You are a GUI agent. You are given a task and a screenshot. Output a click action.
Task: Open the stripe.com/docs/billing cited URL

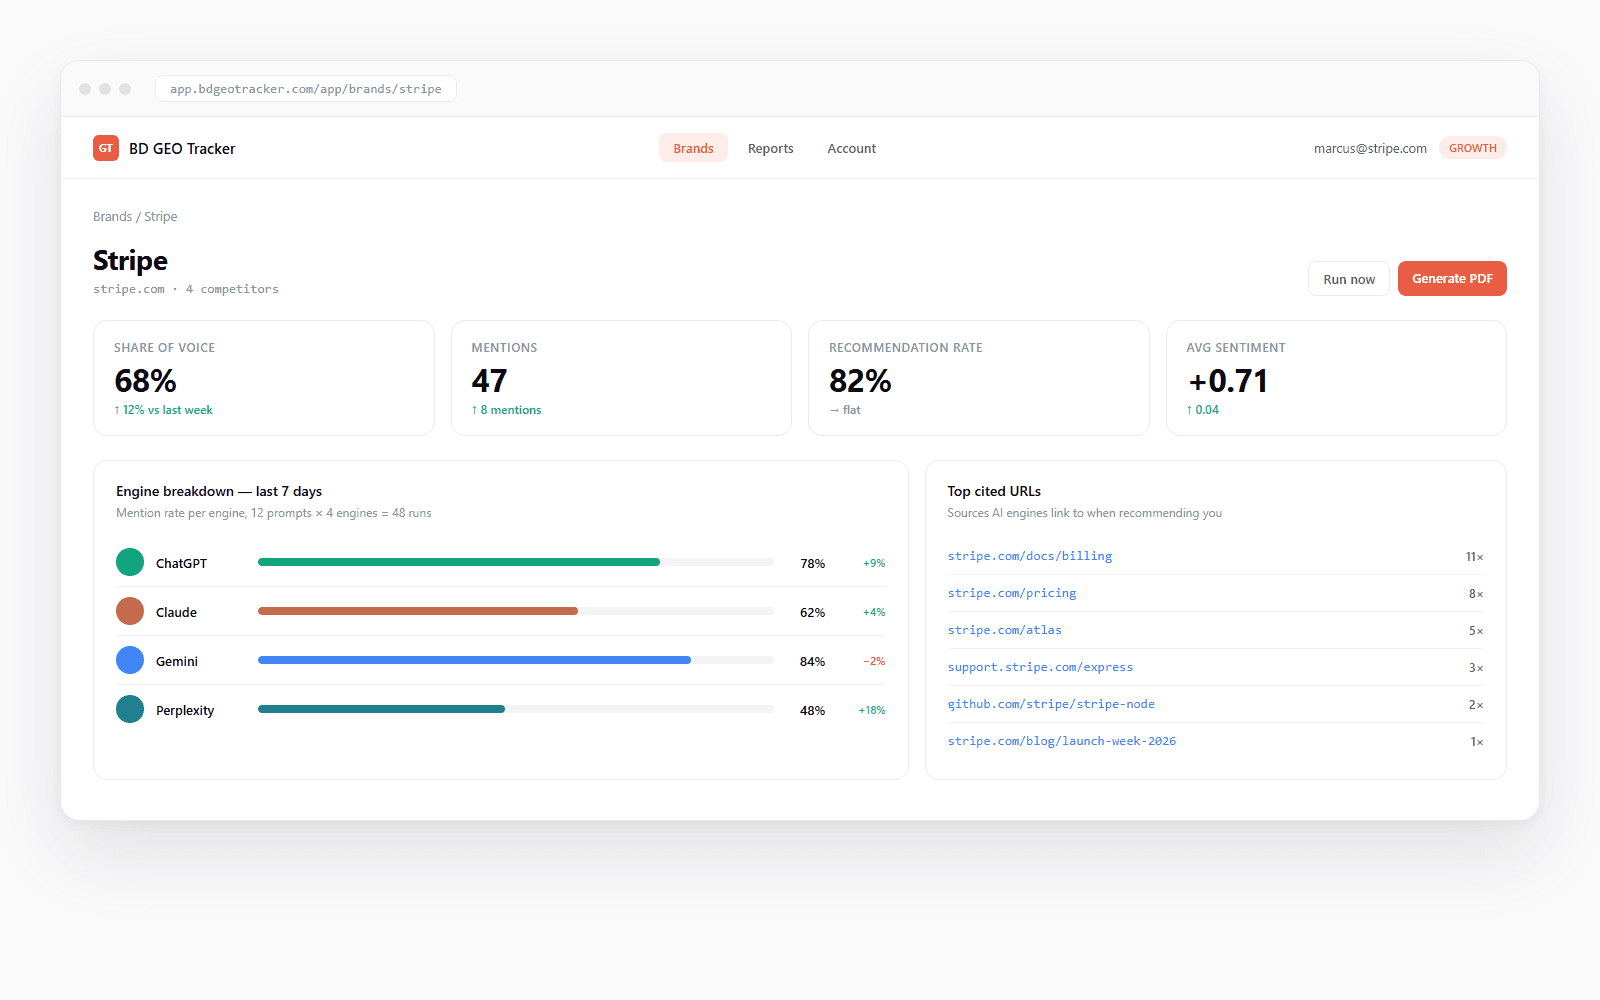pyautogui.click(x=1030, y=556)
